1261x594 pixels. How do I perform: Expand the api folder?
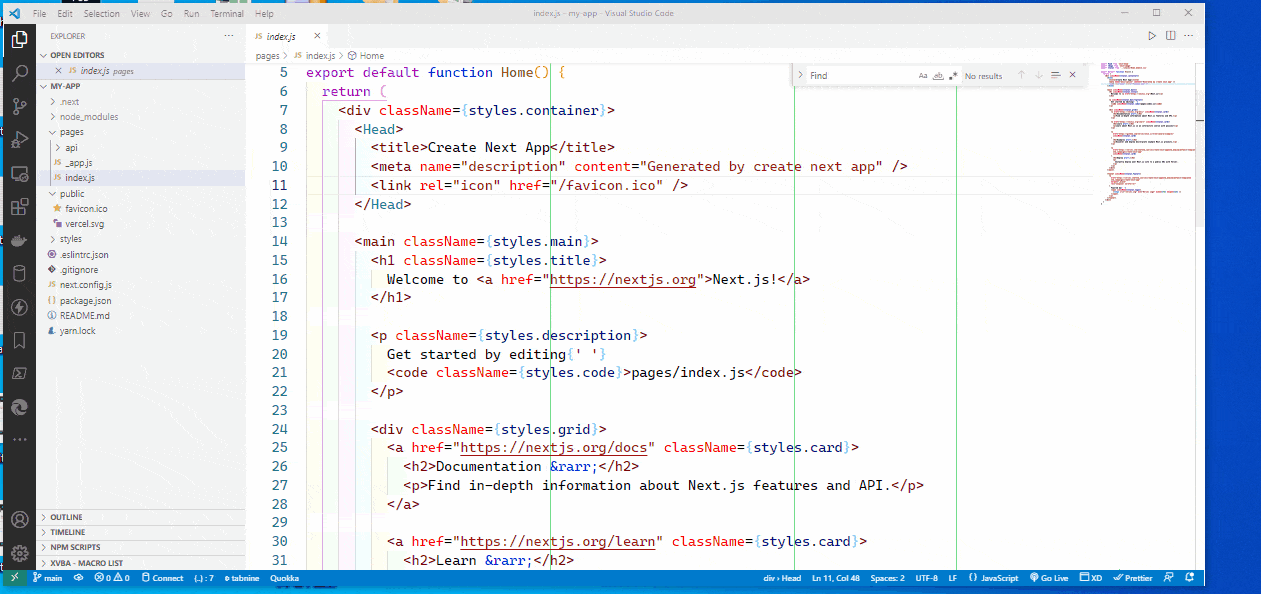(x=58, y=147)
